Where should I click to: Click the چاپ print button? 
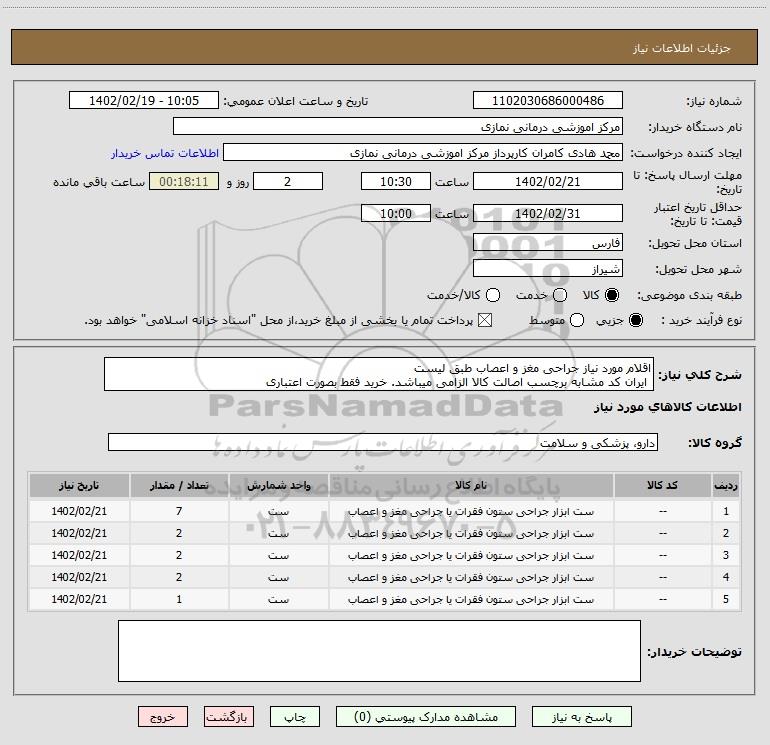point(295,717)
